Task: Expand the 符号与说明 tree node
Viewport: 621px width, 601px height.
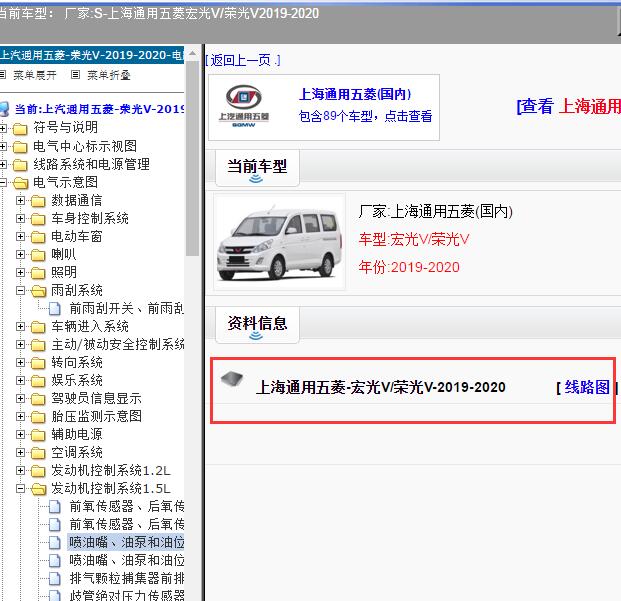Action: pyautogui.click(x=3, y=128)
